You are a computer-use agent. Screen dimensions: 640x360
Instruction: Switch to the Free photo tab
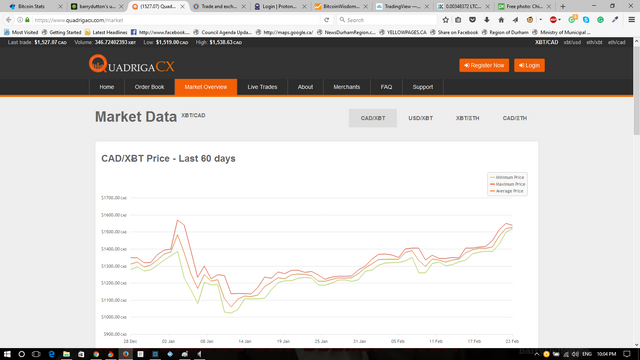(x=524, y=7)
